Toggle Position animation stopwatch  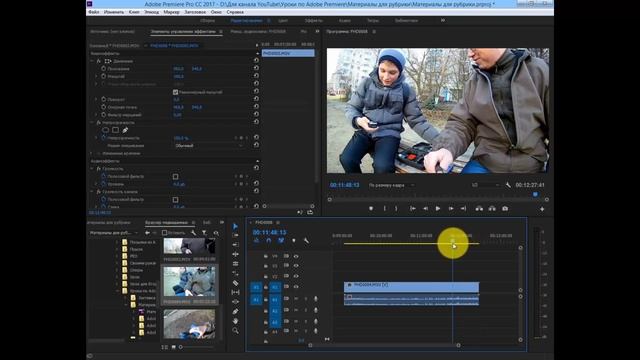point(104,69)
